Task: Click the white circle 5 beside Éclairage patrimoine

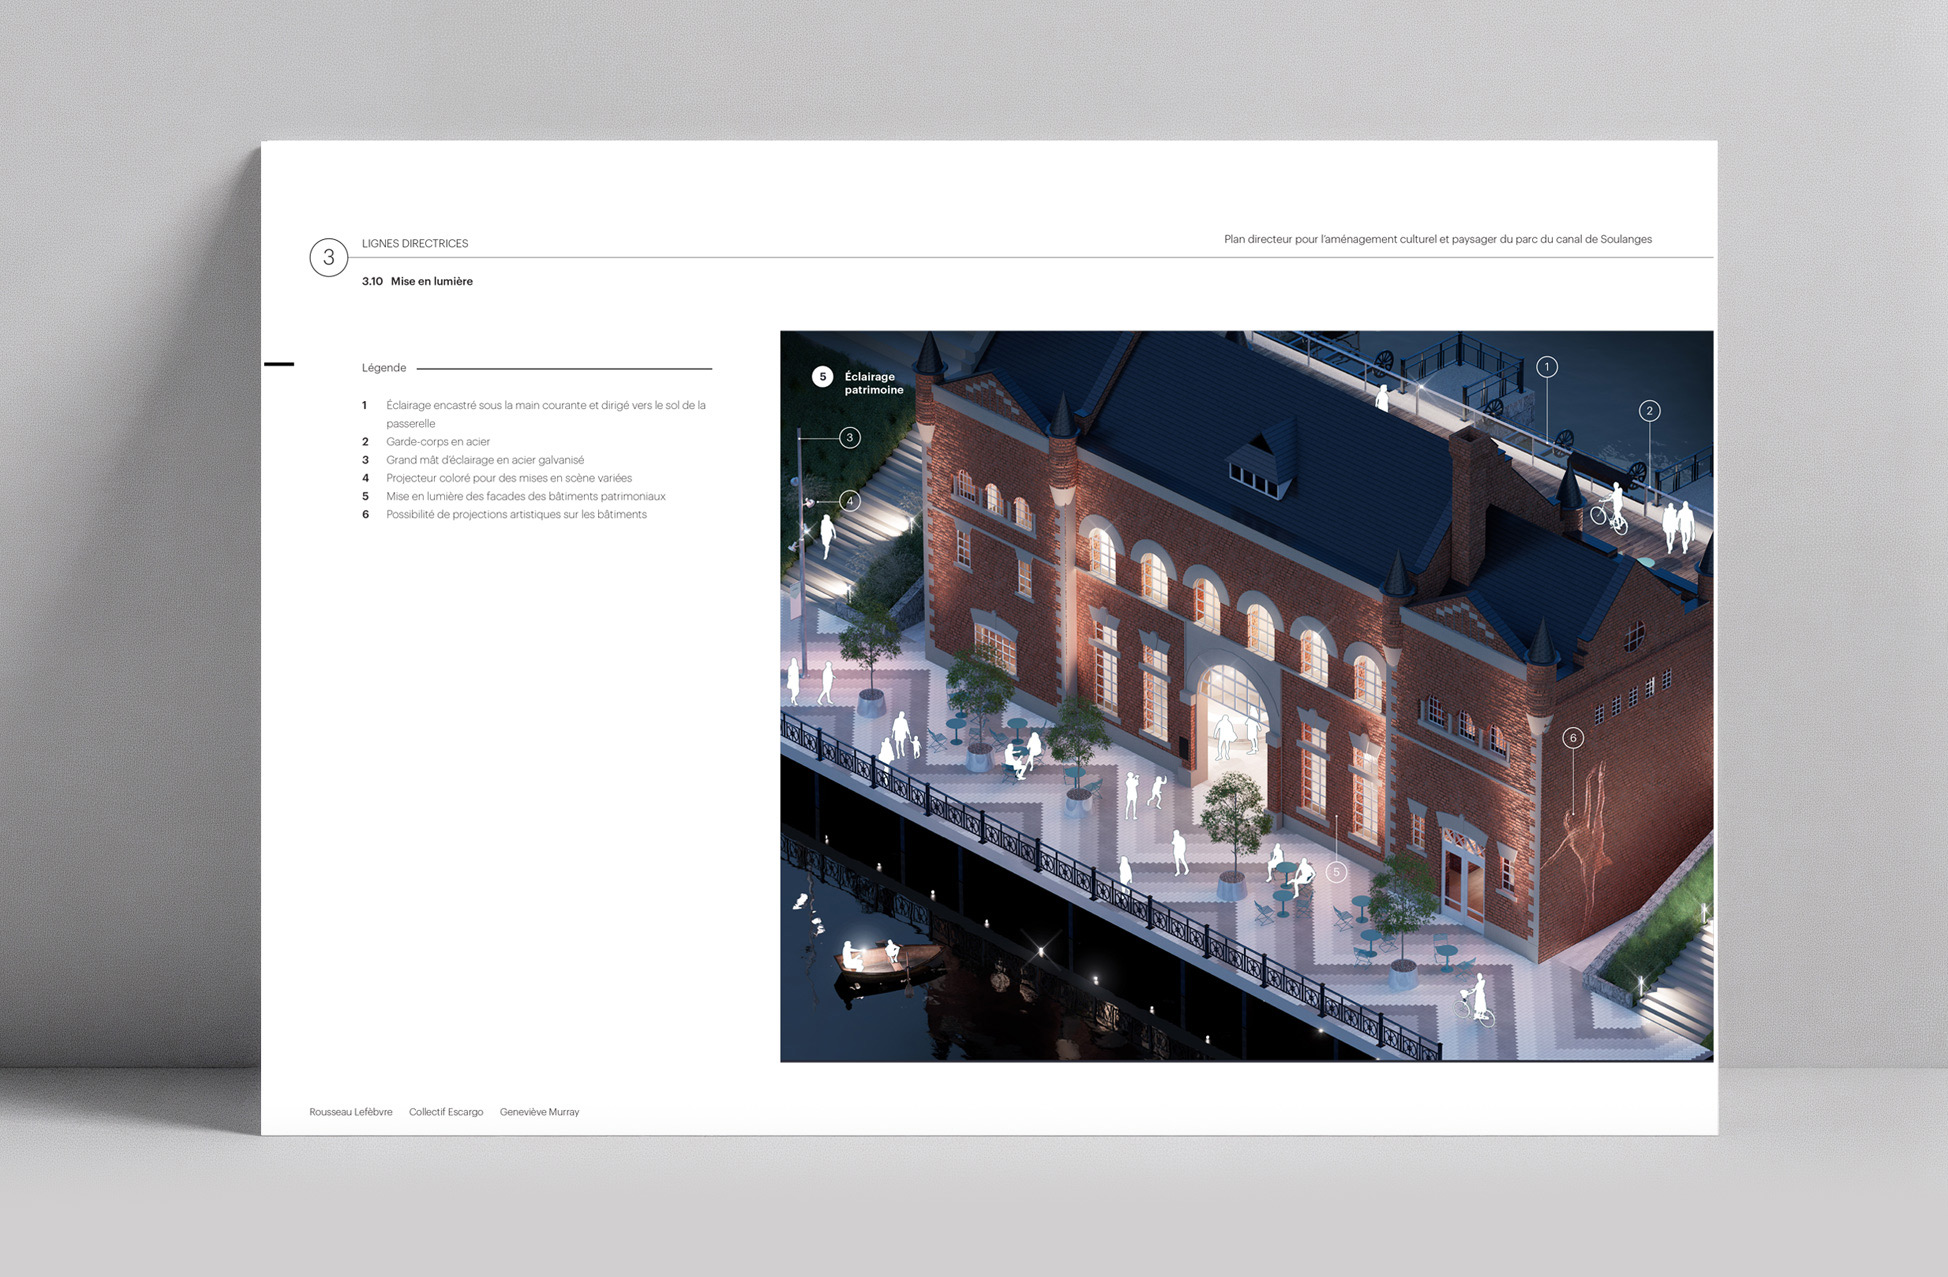Action: (822, 377)
